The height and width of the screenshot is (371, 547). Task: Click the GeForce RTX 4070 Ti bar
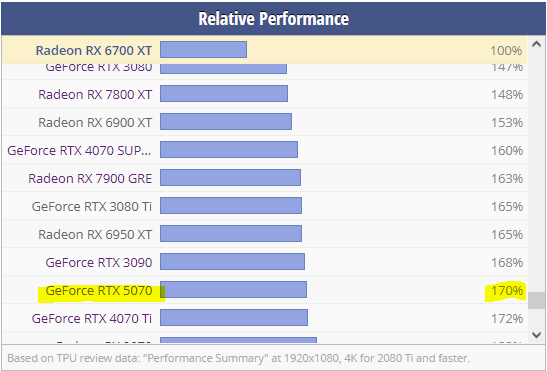click(234, 317)
